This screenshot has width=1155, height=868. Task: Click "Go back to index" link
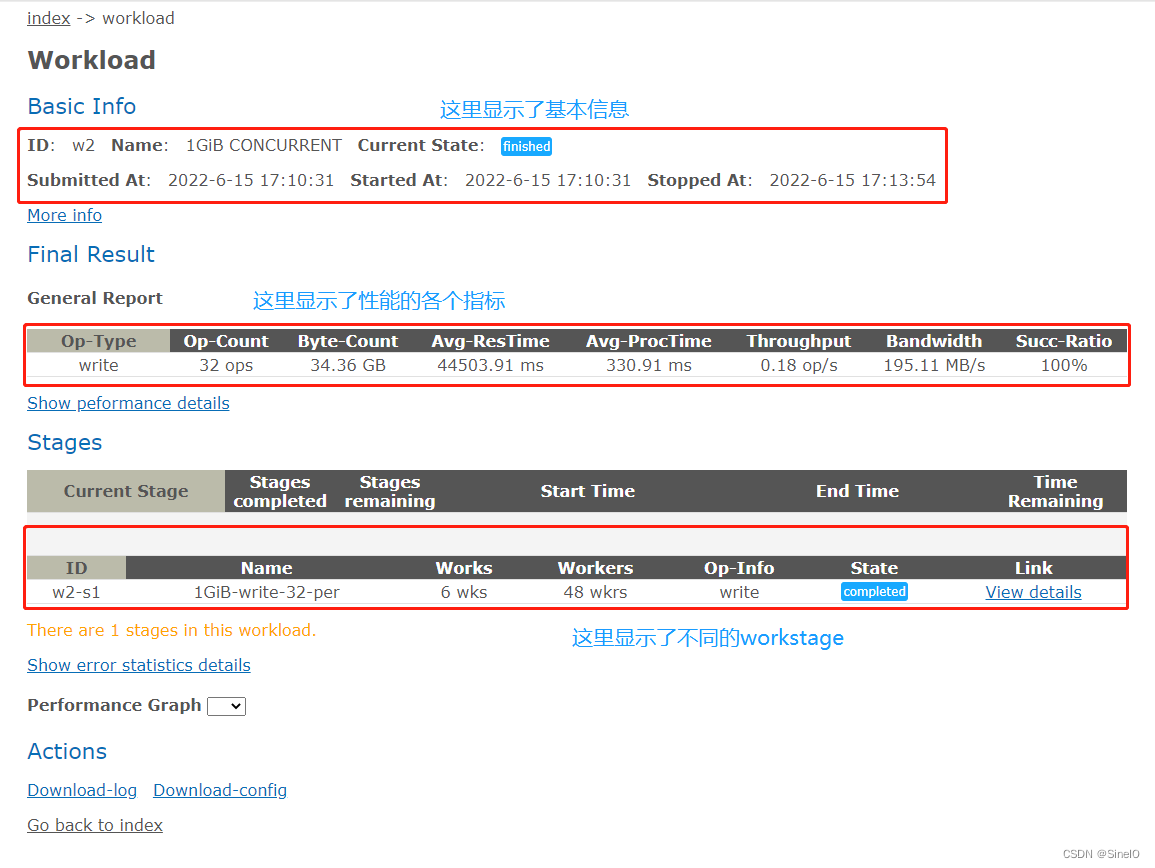[95, 825]
